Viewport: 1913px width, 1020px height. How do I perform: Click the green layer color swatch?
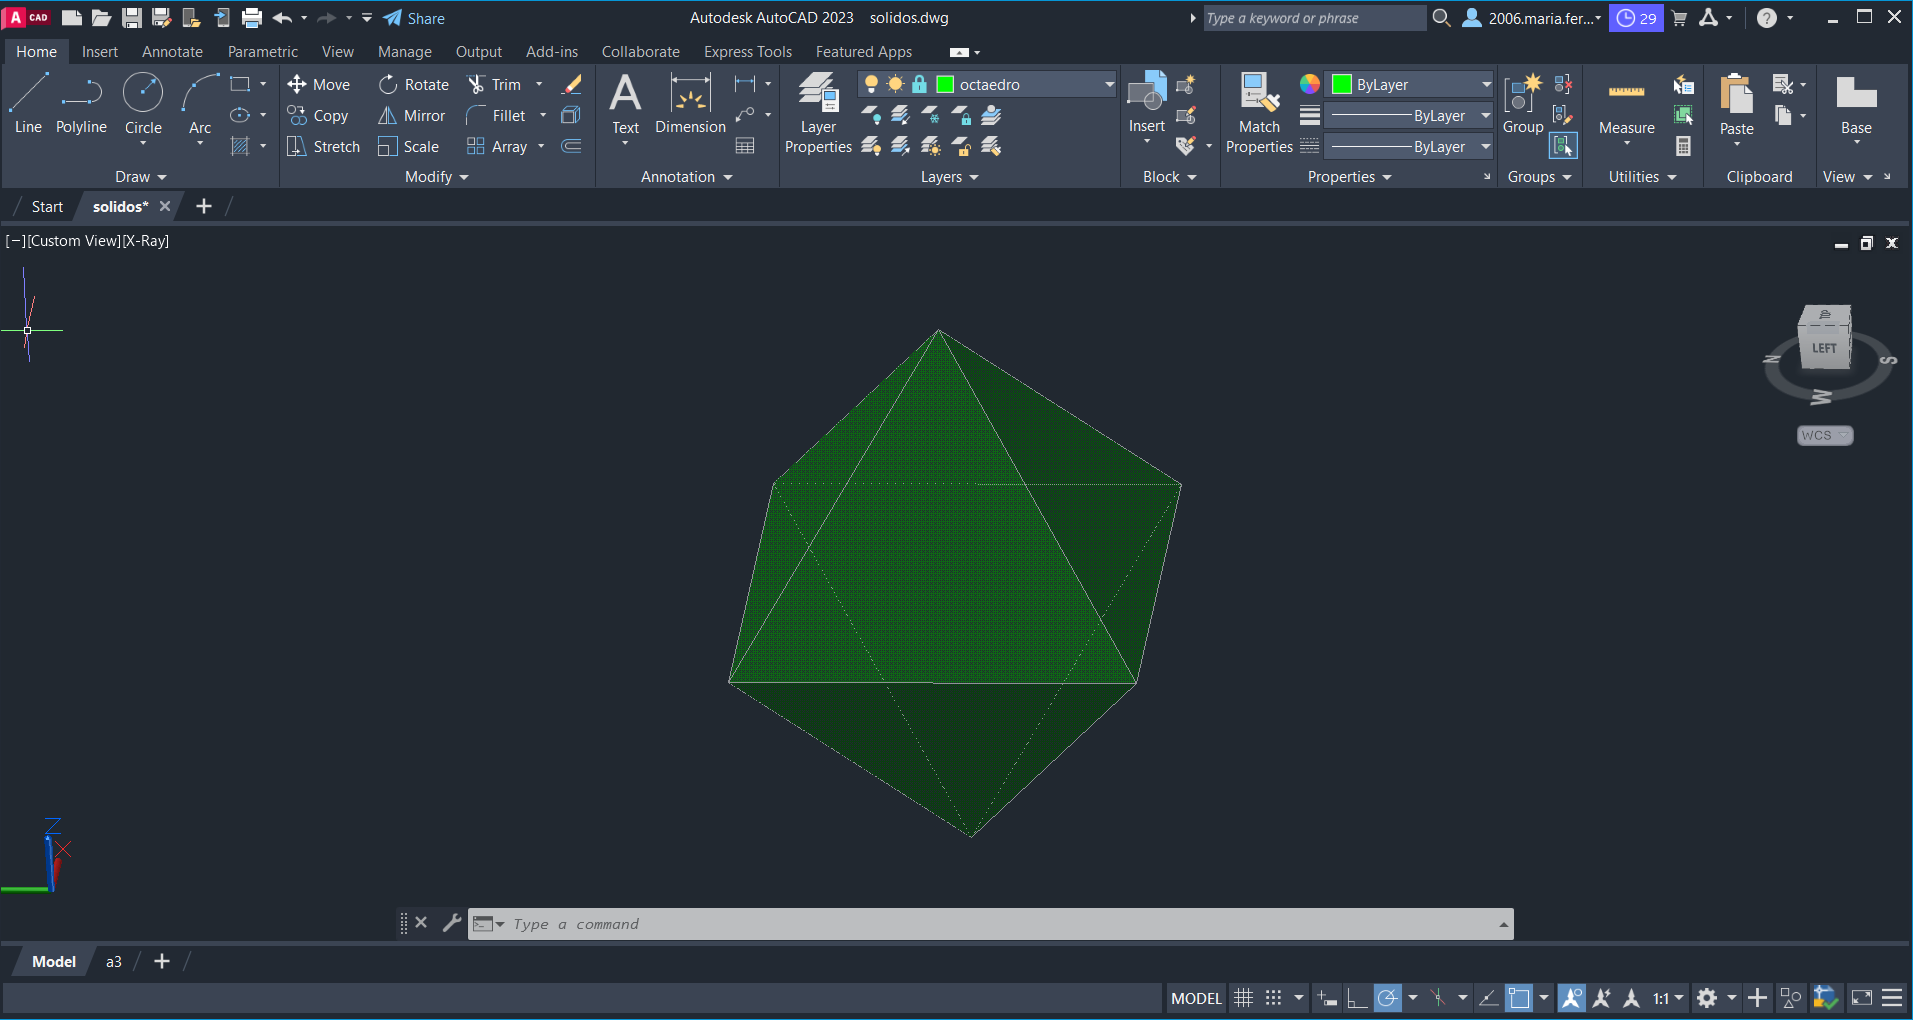click(945, 85)
